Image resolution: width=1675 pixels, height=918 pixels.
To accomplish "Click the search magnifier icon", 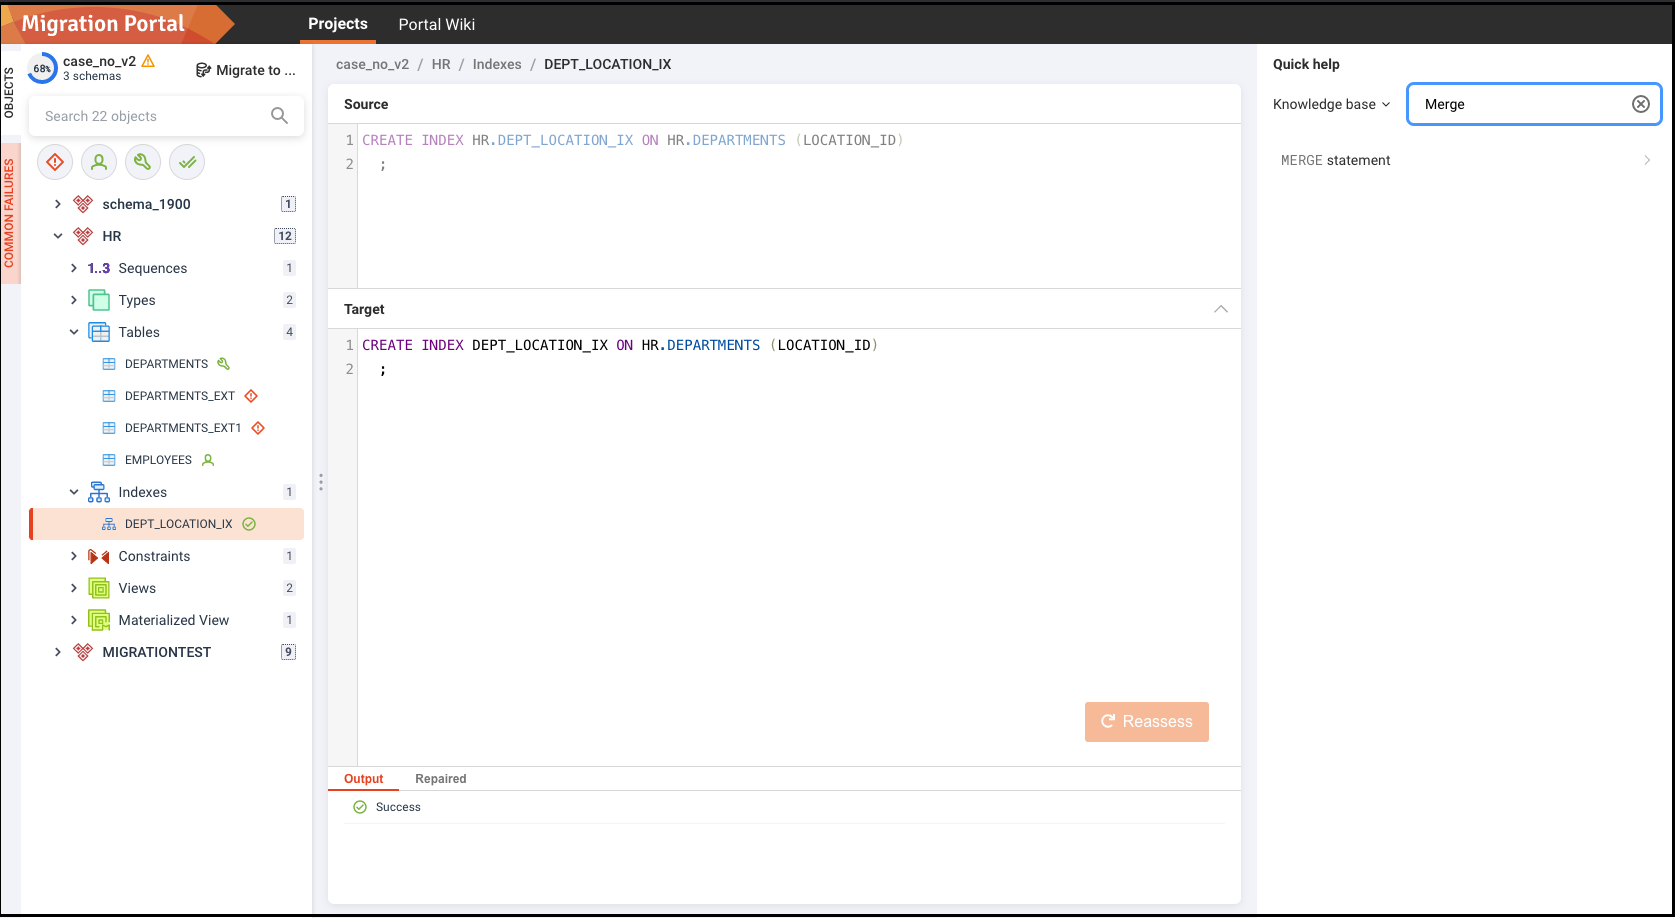I will 280,116.
